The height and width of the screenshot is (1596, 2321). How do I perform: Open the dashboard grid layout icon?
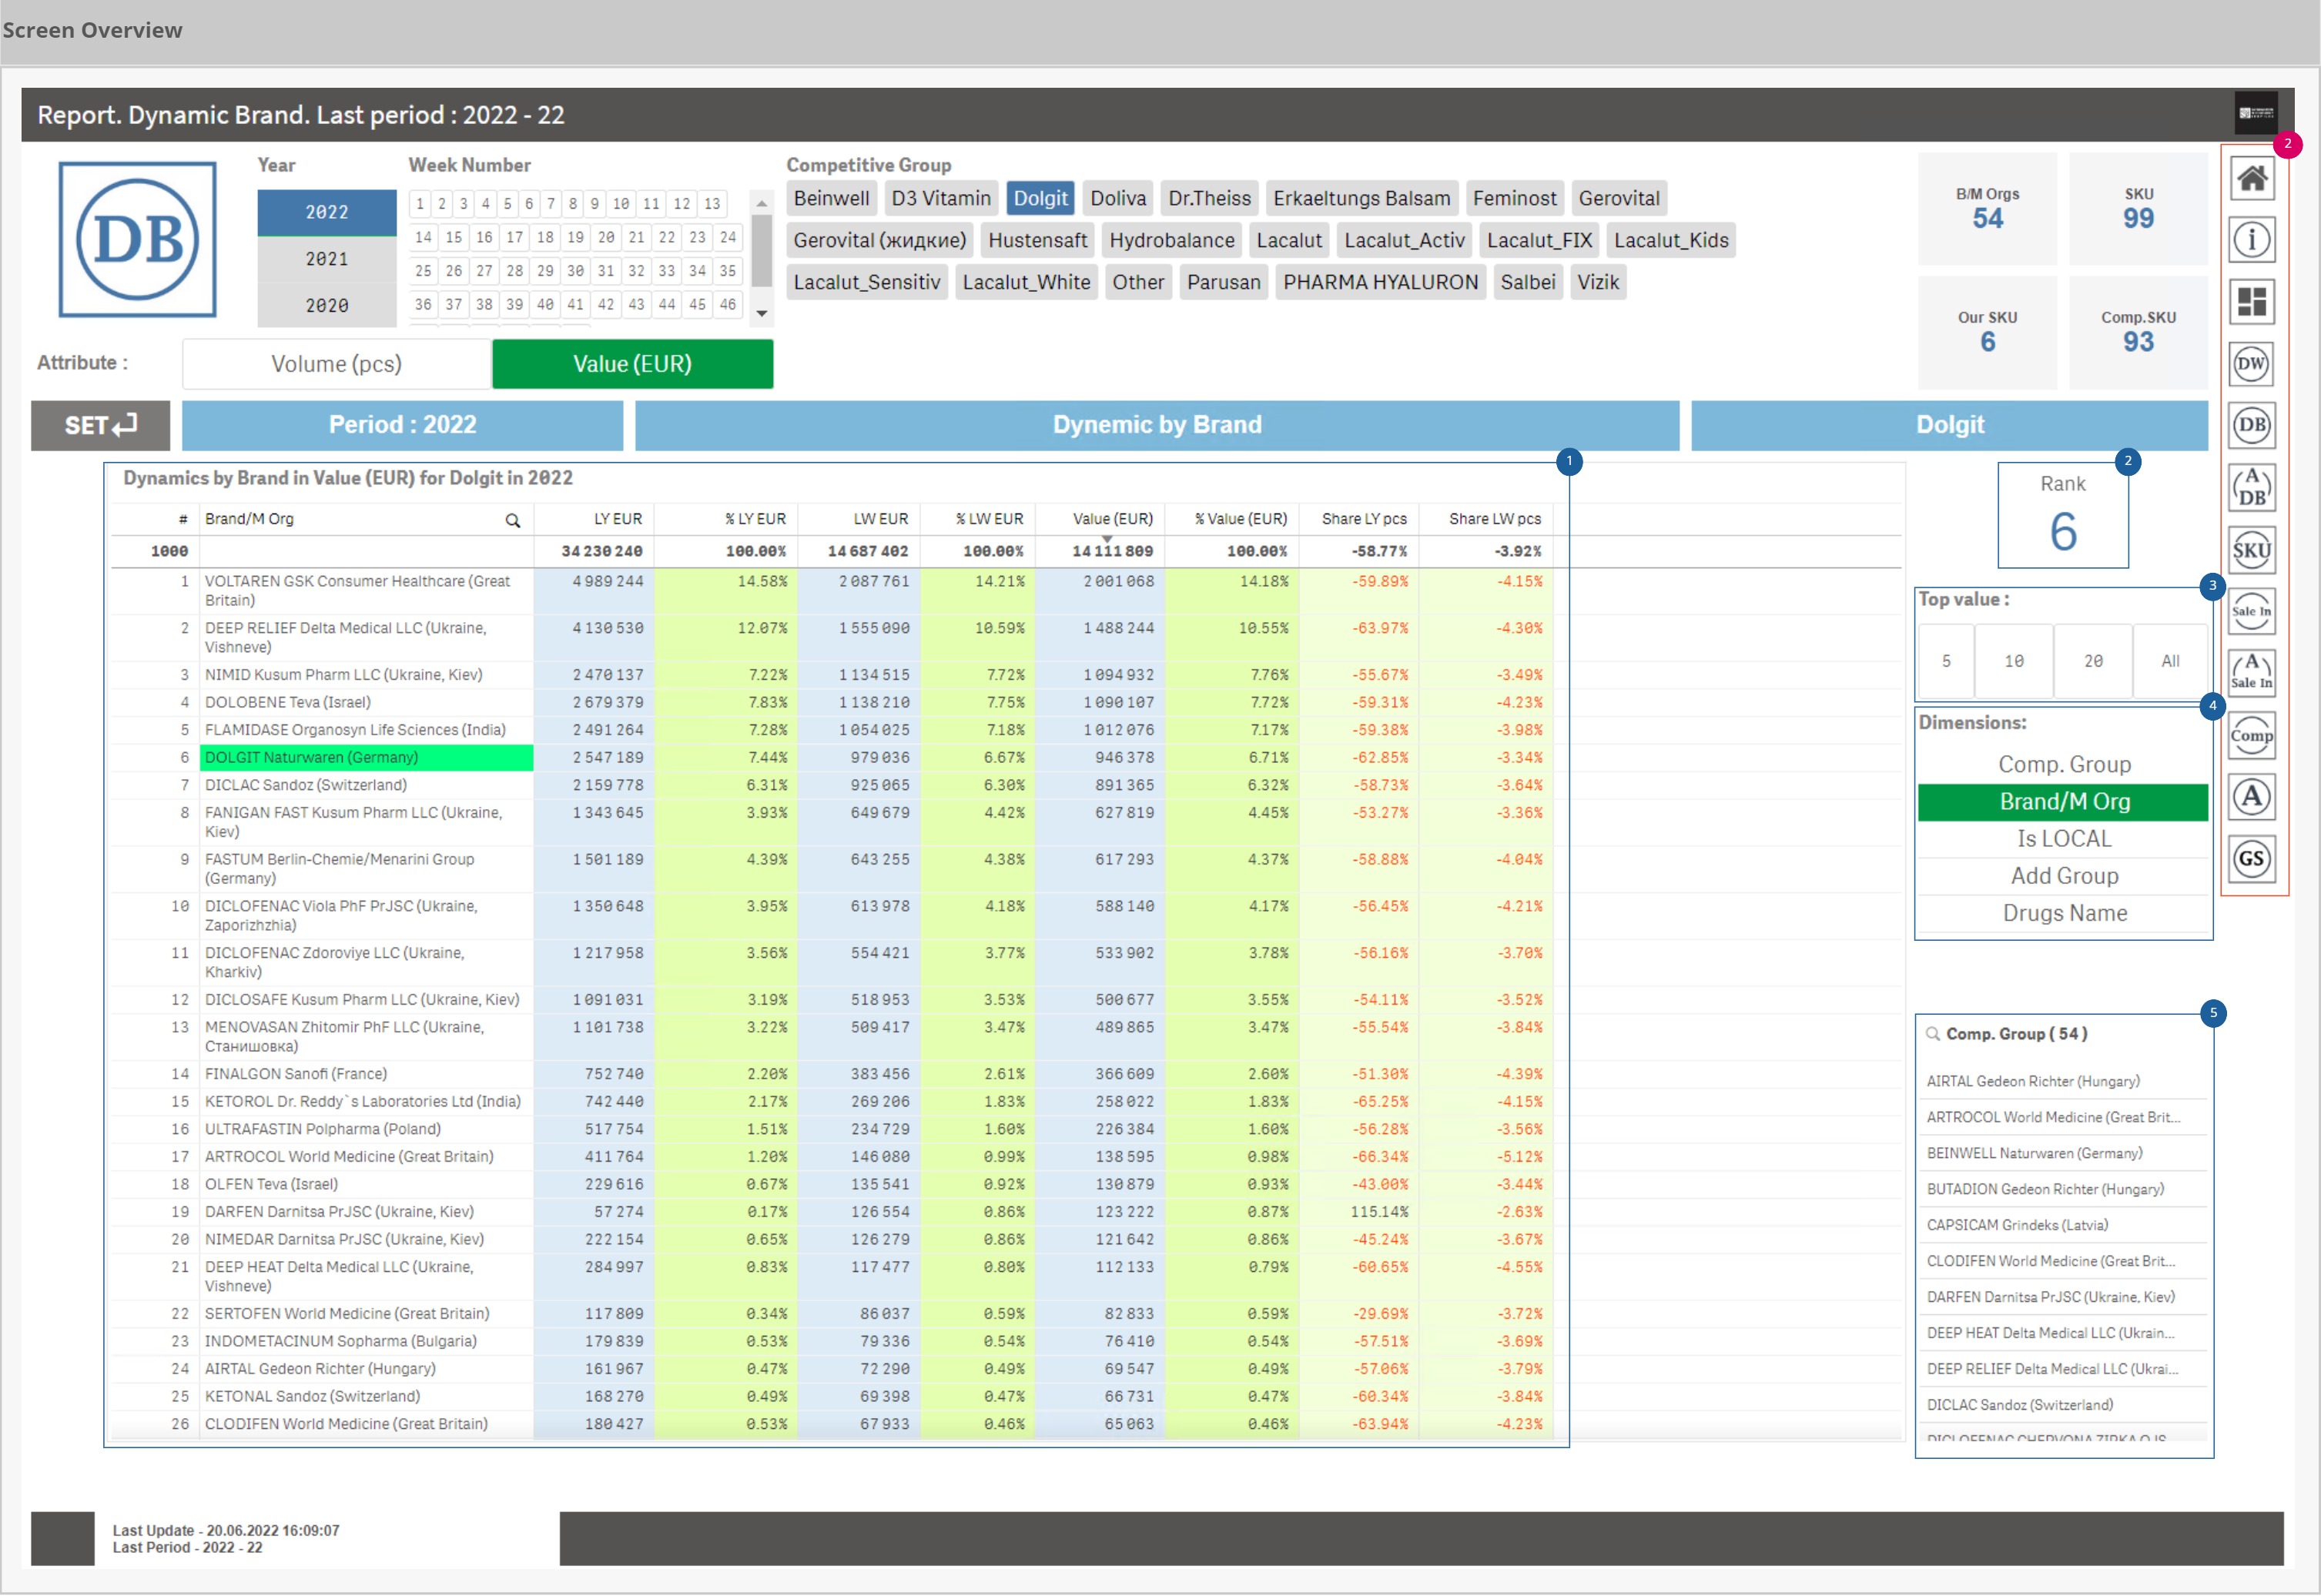(x=2251, y=302)
